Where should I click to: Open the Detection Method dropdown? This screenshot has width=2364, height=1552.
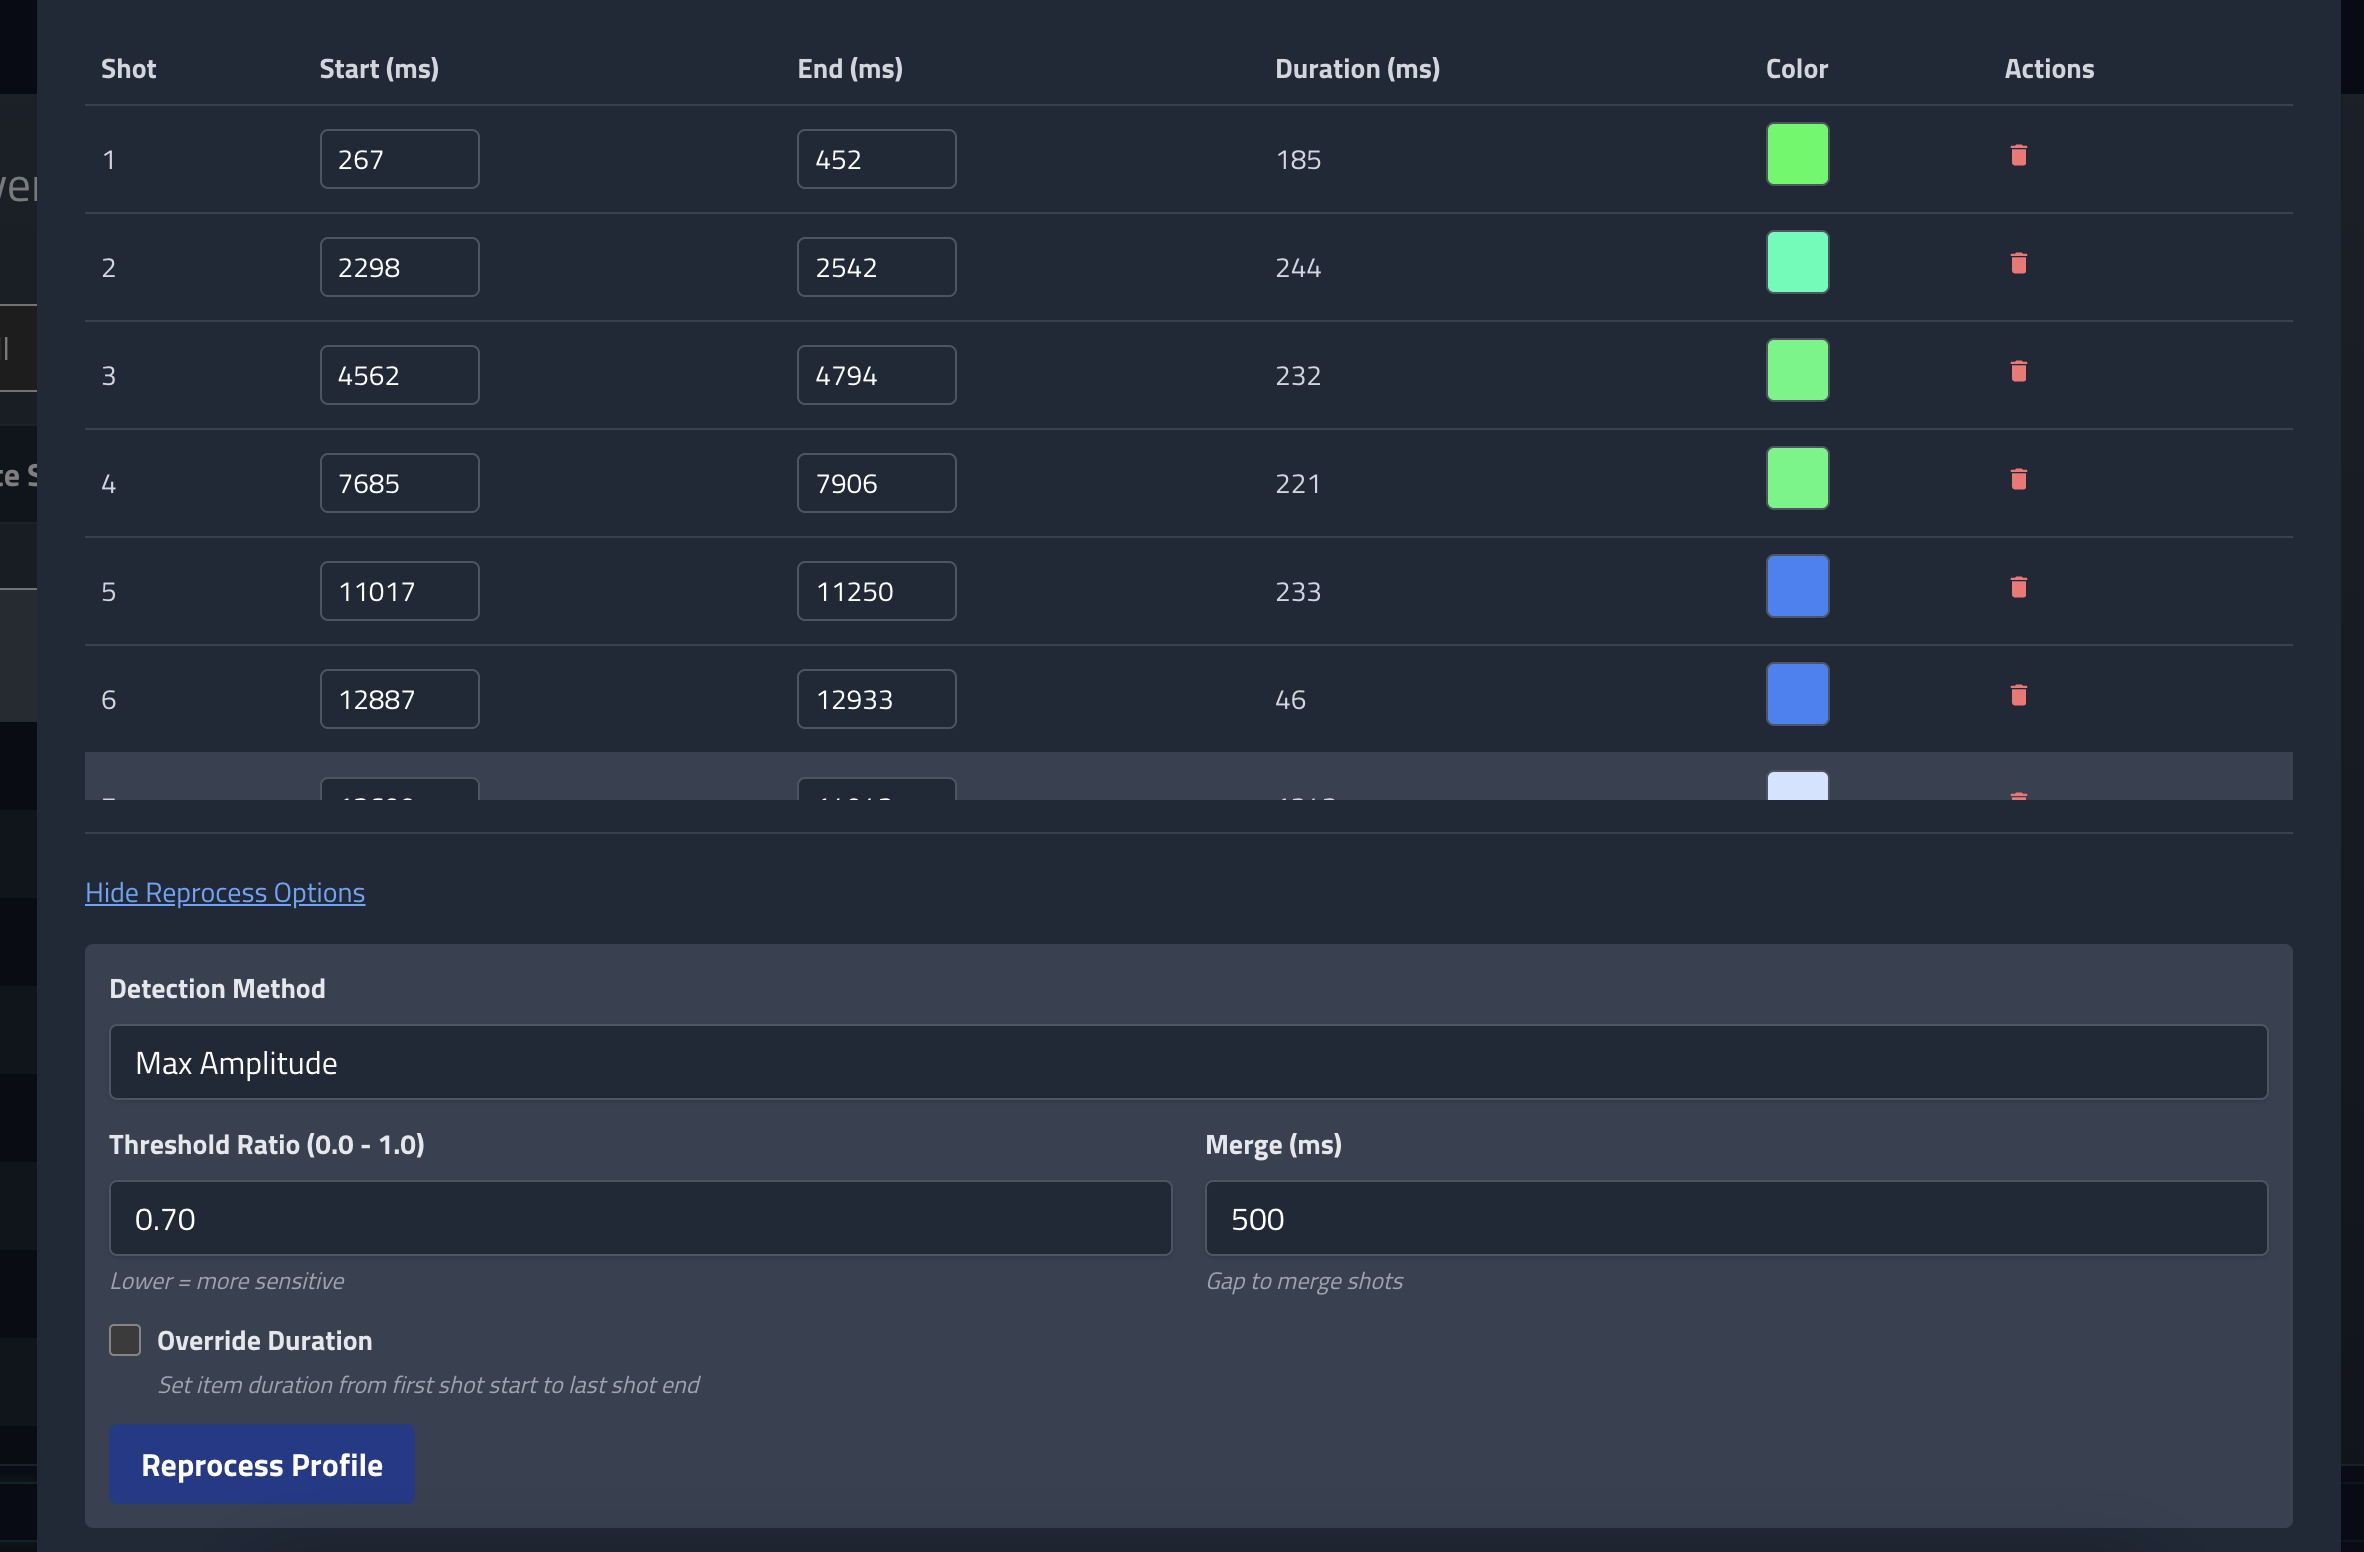click(1187, 1062)
